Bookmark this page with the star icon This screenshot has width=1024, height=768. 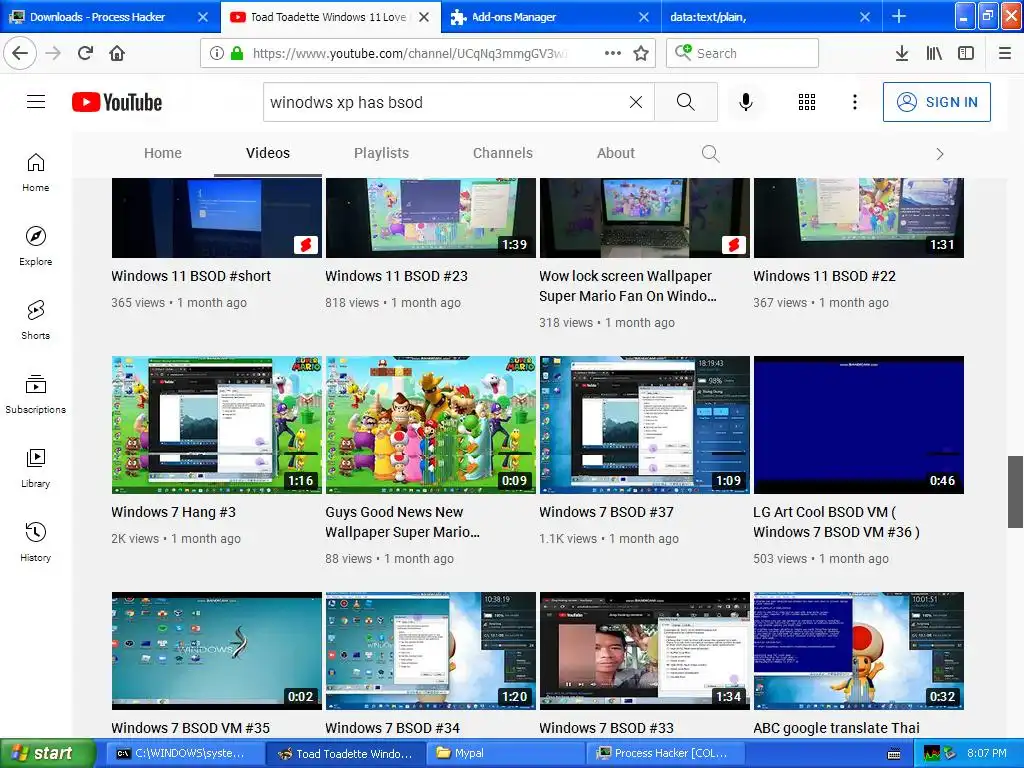pyautogui.click(x=641, y=53)
